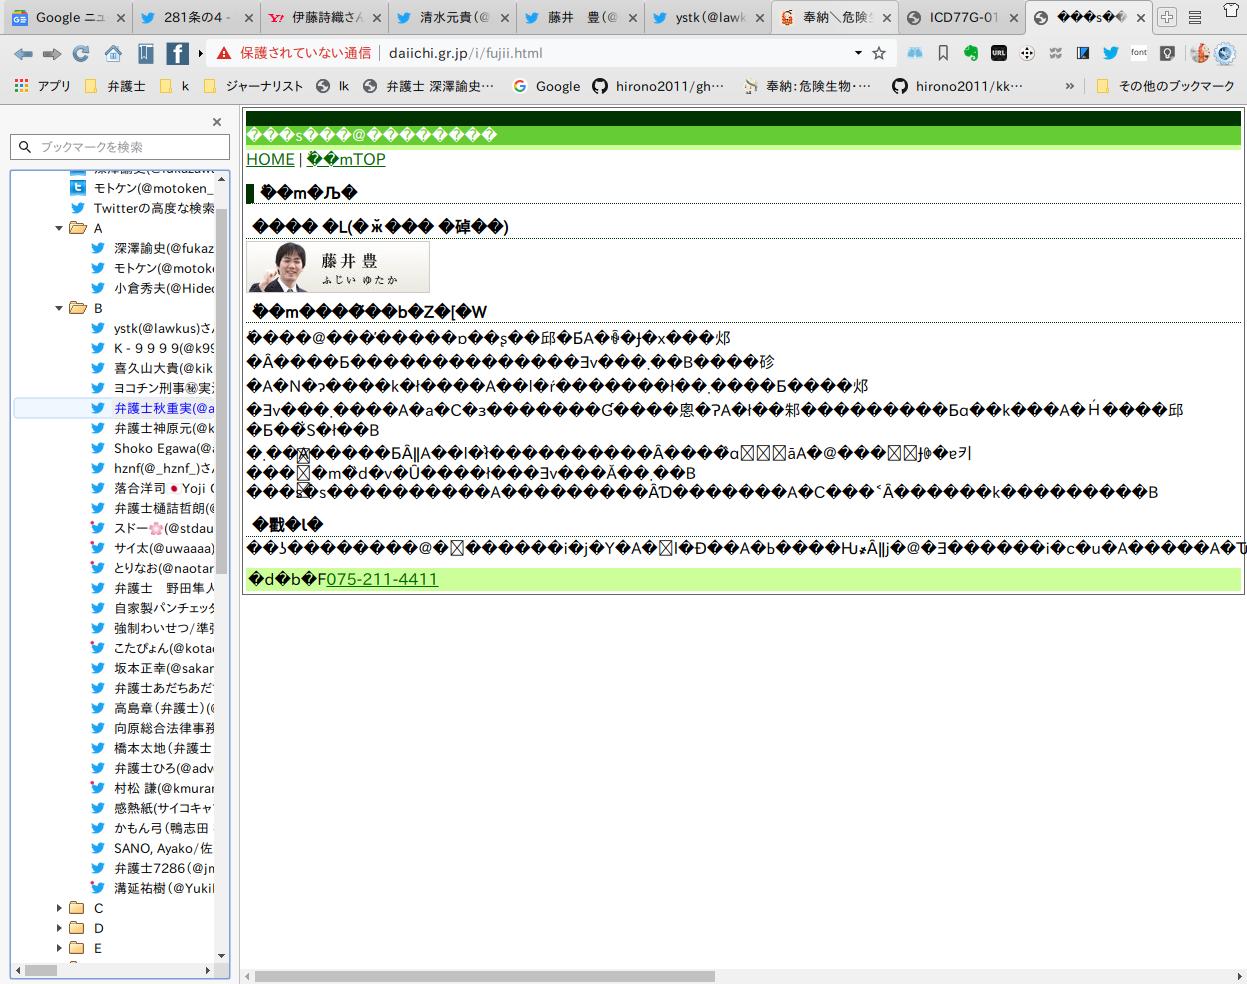The height and width of the screenshot is (984, 1247).
Task: Expand folder C in bookmark tree
Action: tap(59, 908)
